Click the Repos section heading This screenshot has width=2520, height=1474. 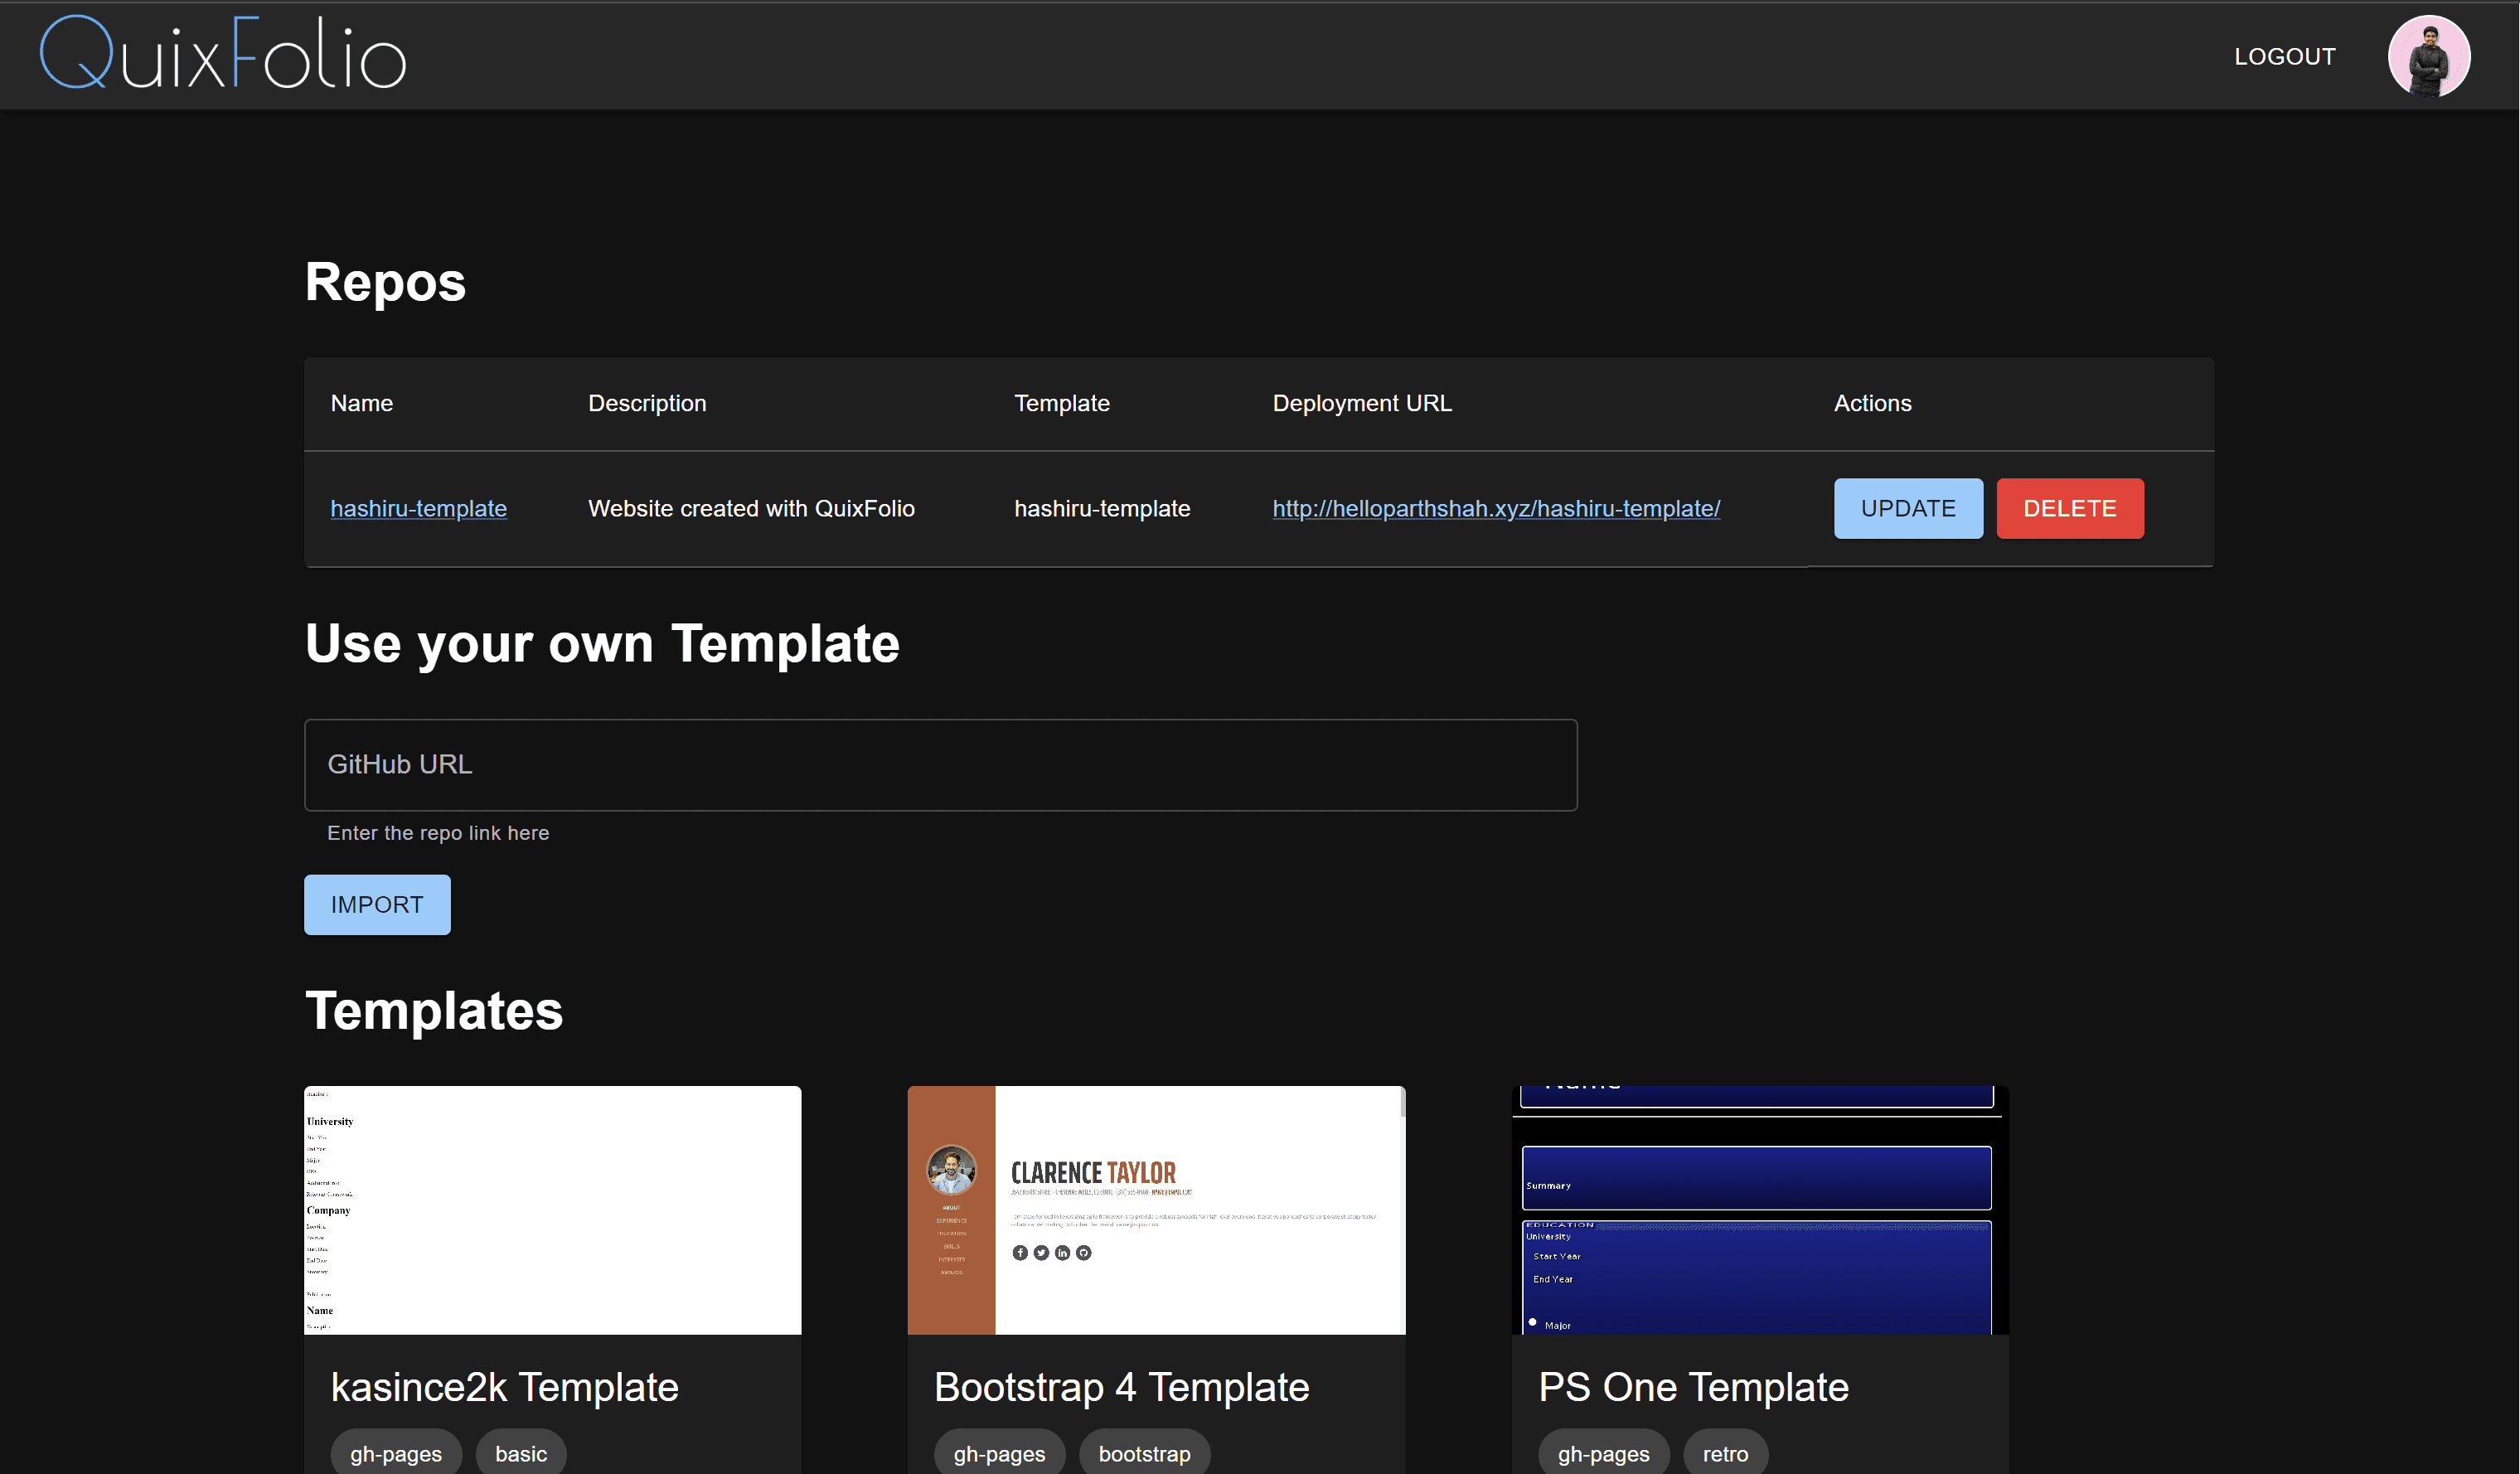pos(385,282)
